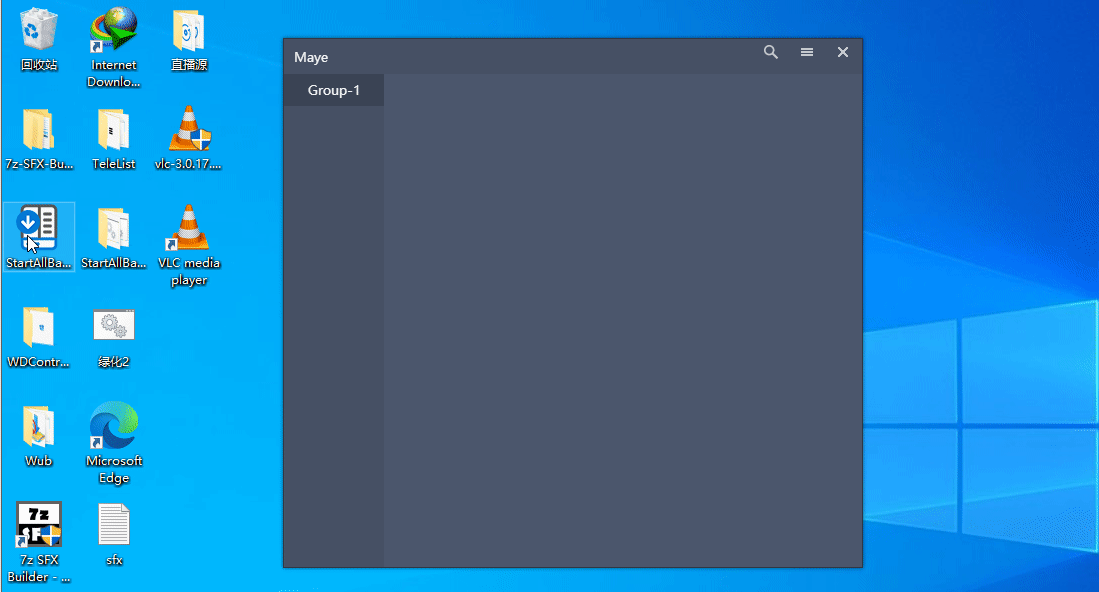Screen dimensions: 1099x592
Task: Select the 7z-SFX-Bu... folder
Action: coord(39,139)
